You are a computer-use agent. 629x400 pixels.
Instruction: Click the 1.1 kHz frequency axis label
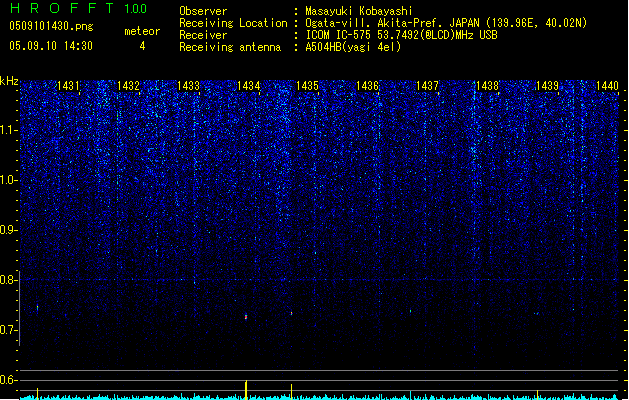click(8, 130)
